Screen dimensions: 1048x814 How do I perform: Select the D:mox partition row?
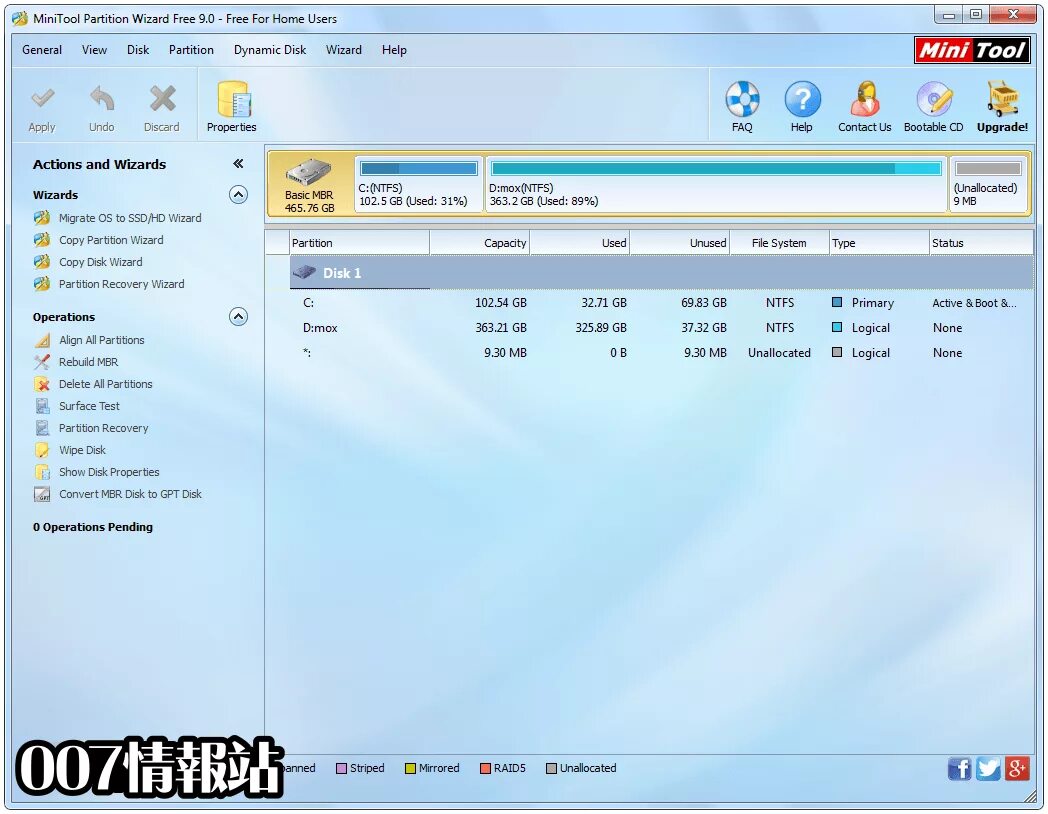(661, 328)
